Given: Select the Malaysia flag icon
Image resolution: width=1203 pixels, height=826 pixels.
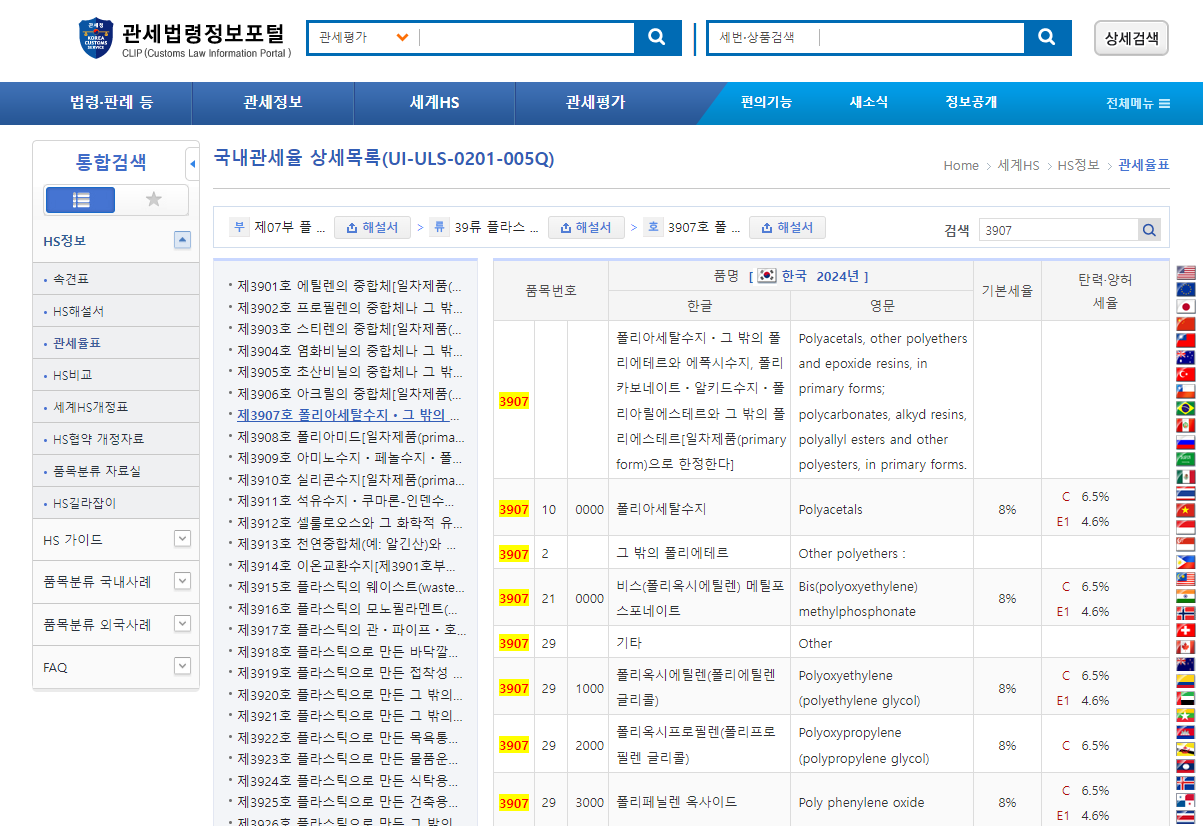Looking at the screenshot, I should (x=1186, y=579).
